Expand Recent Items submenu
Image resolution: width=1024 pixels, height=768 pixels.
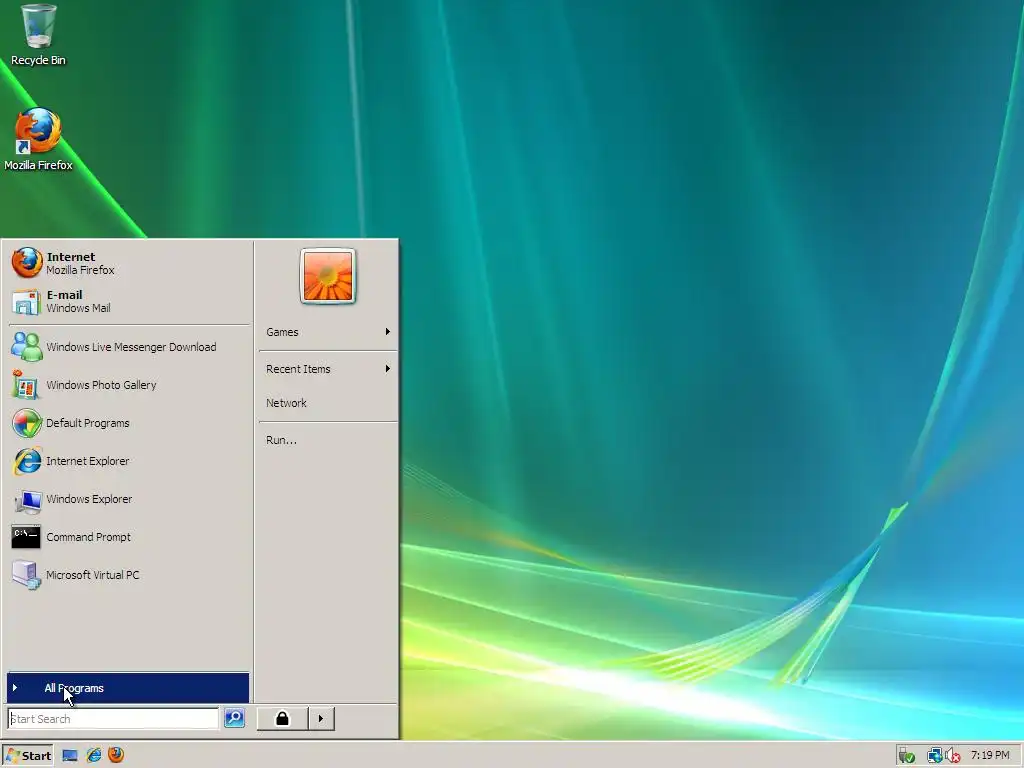[x=328, y=369]
